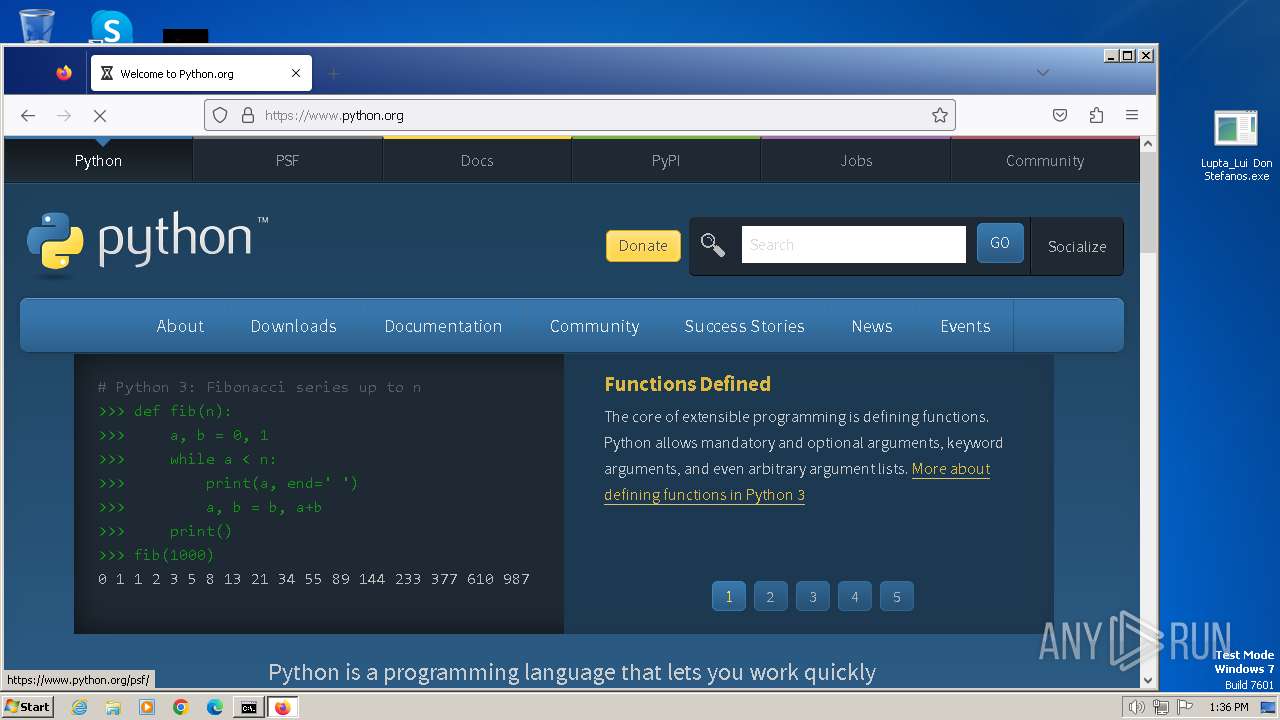Select the Firefox taskbar button
This screenshot has width=1280, height=720.
282,707
